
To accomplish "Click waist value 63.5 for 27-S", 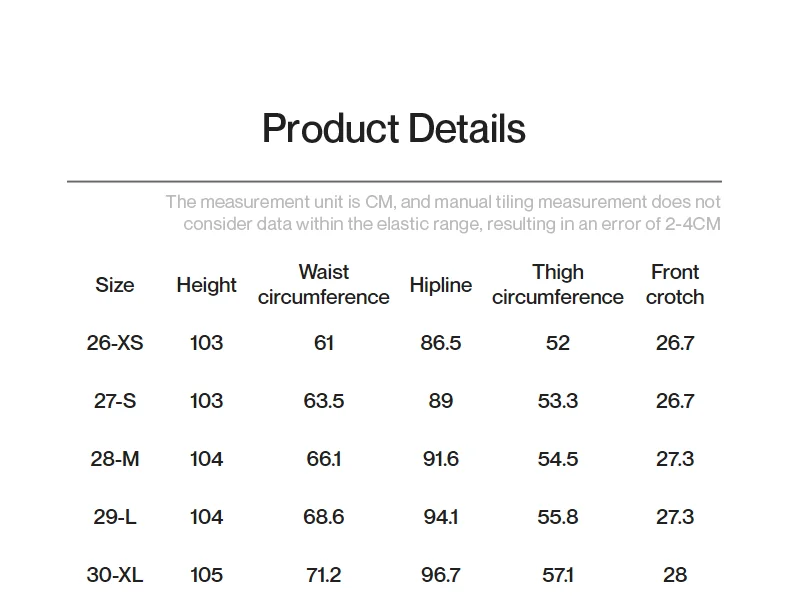I will click(x=323, y=401).
